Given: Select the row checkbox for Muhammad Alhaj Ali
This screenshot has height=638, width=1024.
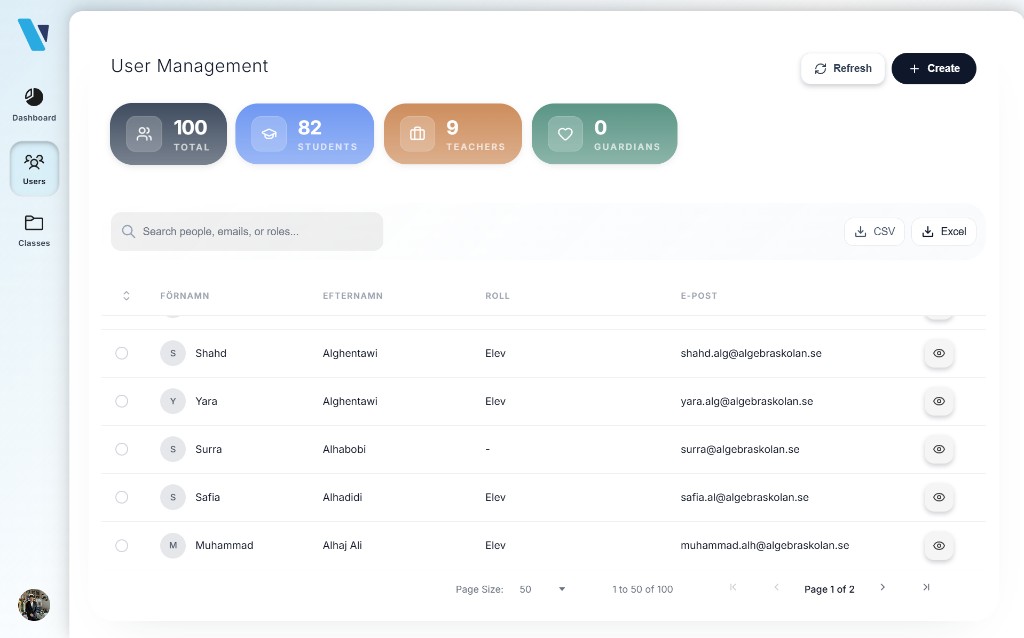Looking at the screenshot, I should click(122, 545).
